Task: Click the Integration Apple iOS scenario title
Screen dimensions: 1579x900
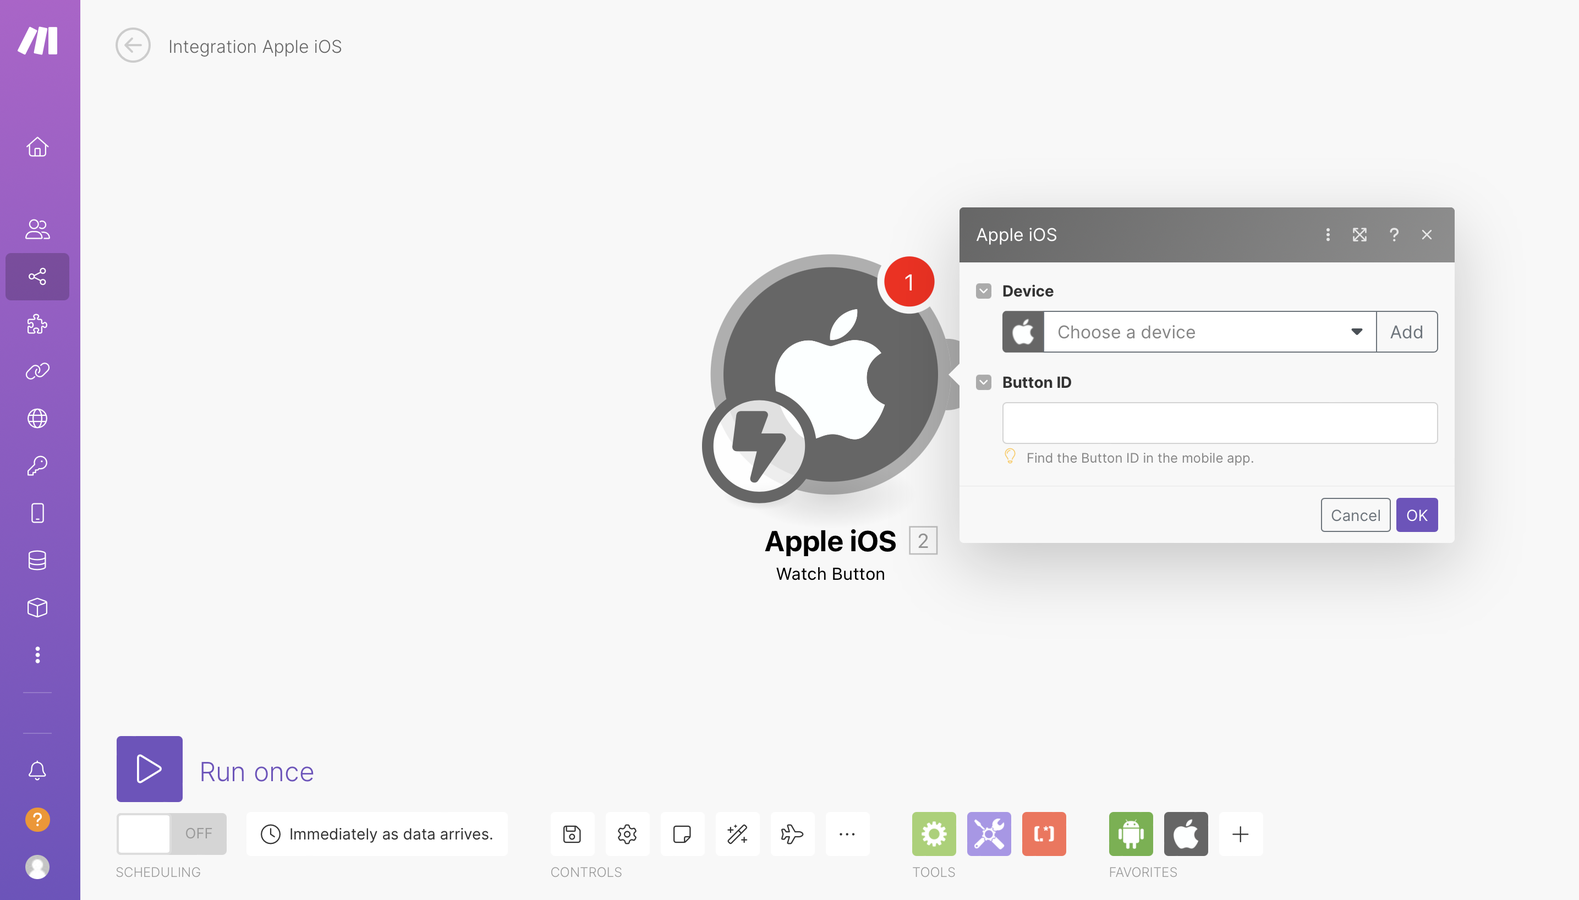Action: [255, 46]
